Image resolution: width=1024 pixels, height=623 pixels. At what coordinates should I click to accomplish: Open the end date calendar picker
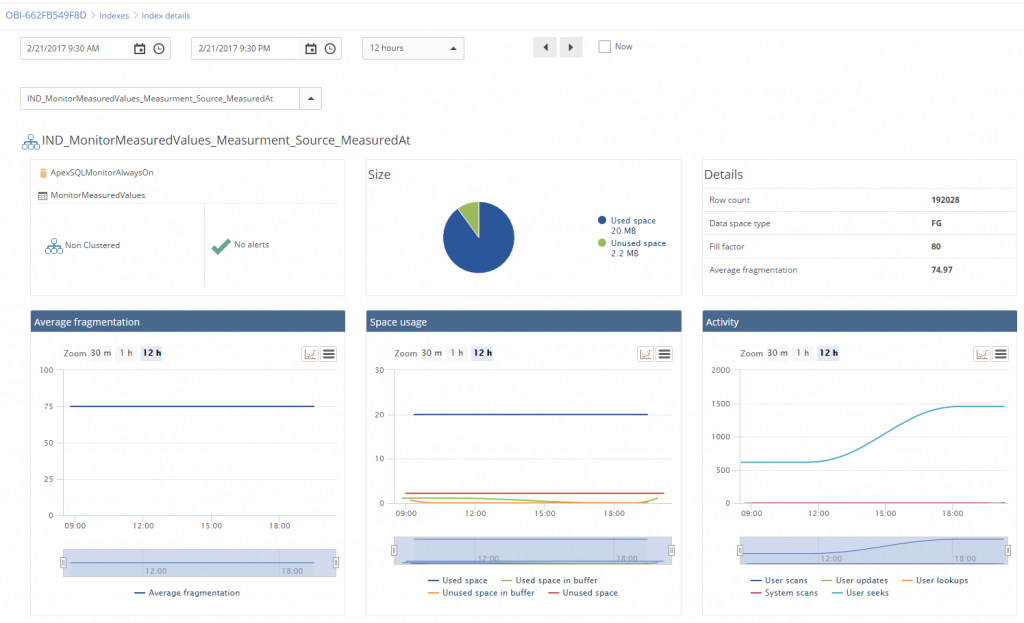tap(311, 47)
